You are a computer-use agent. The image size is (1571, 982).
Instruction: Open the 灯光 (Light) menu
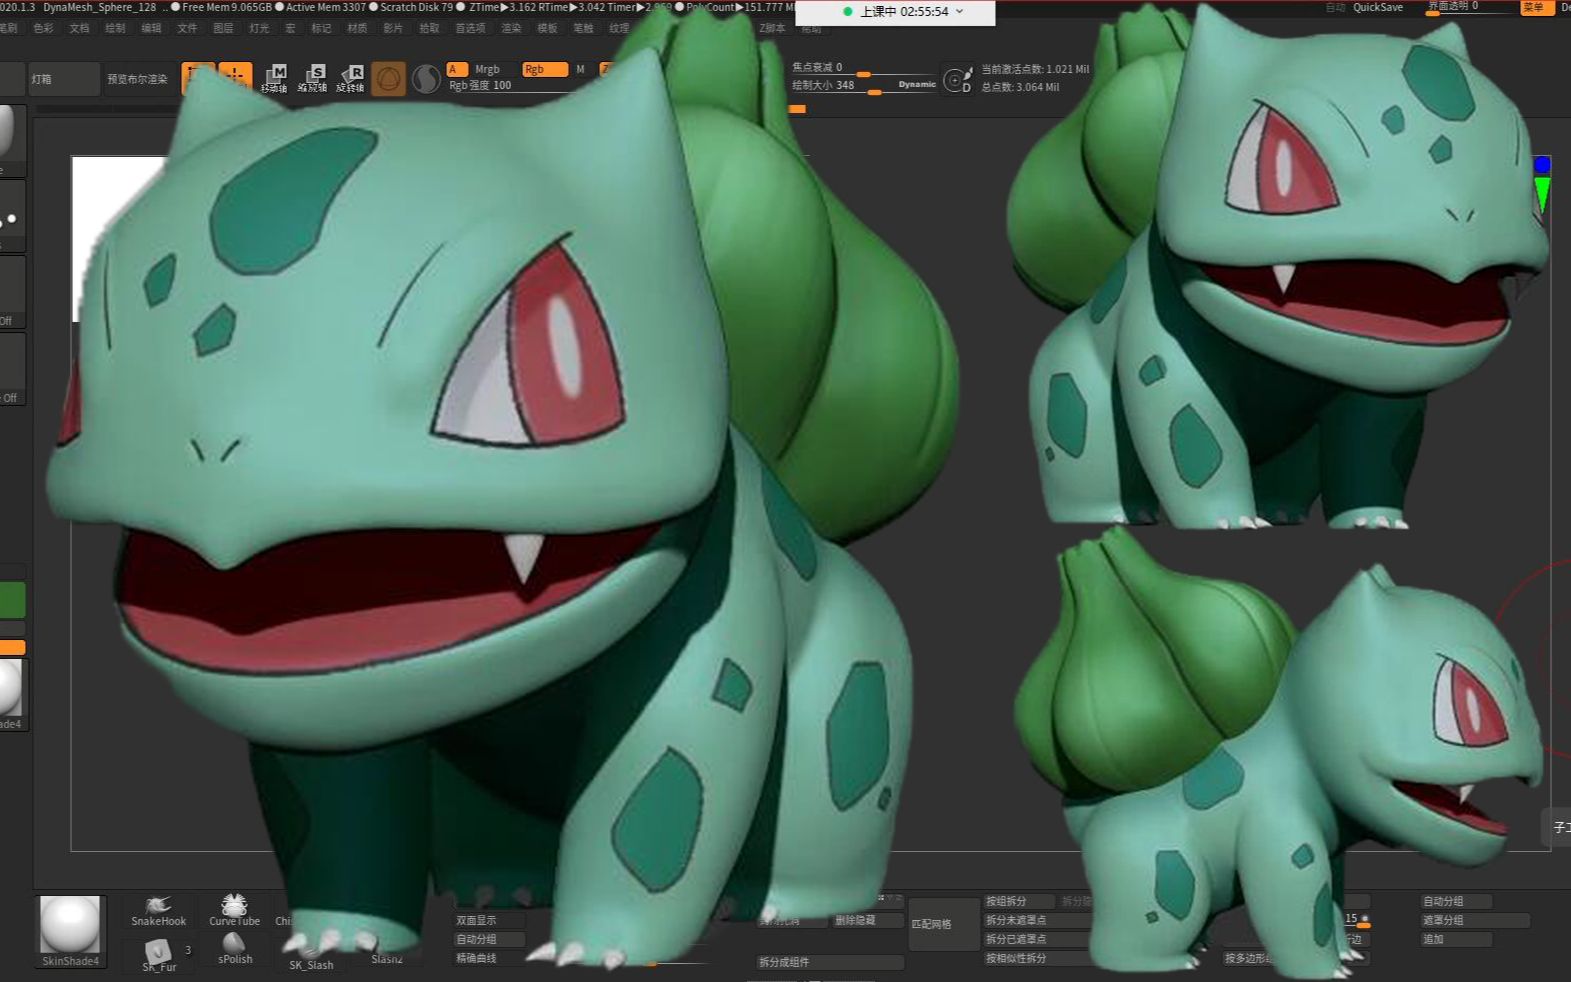(x=259, y=29)
